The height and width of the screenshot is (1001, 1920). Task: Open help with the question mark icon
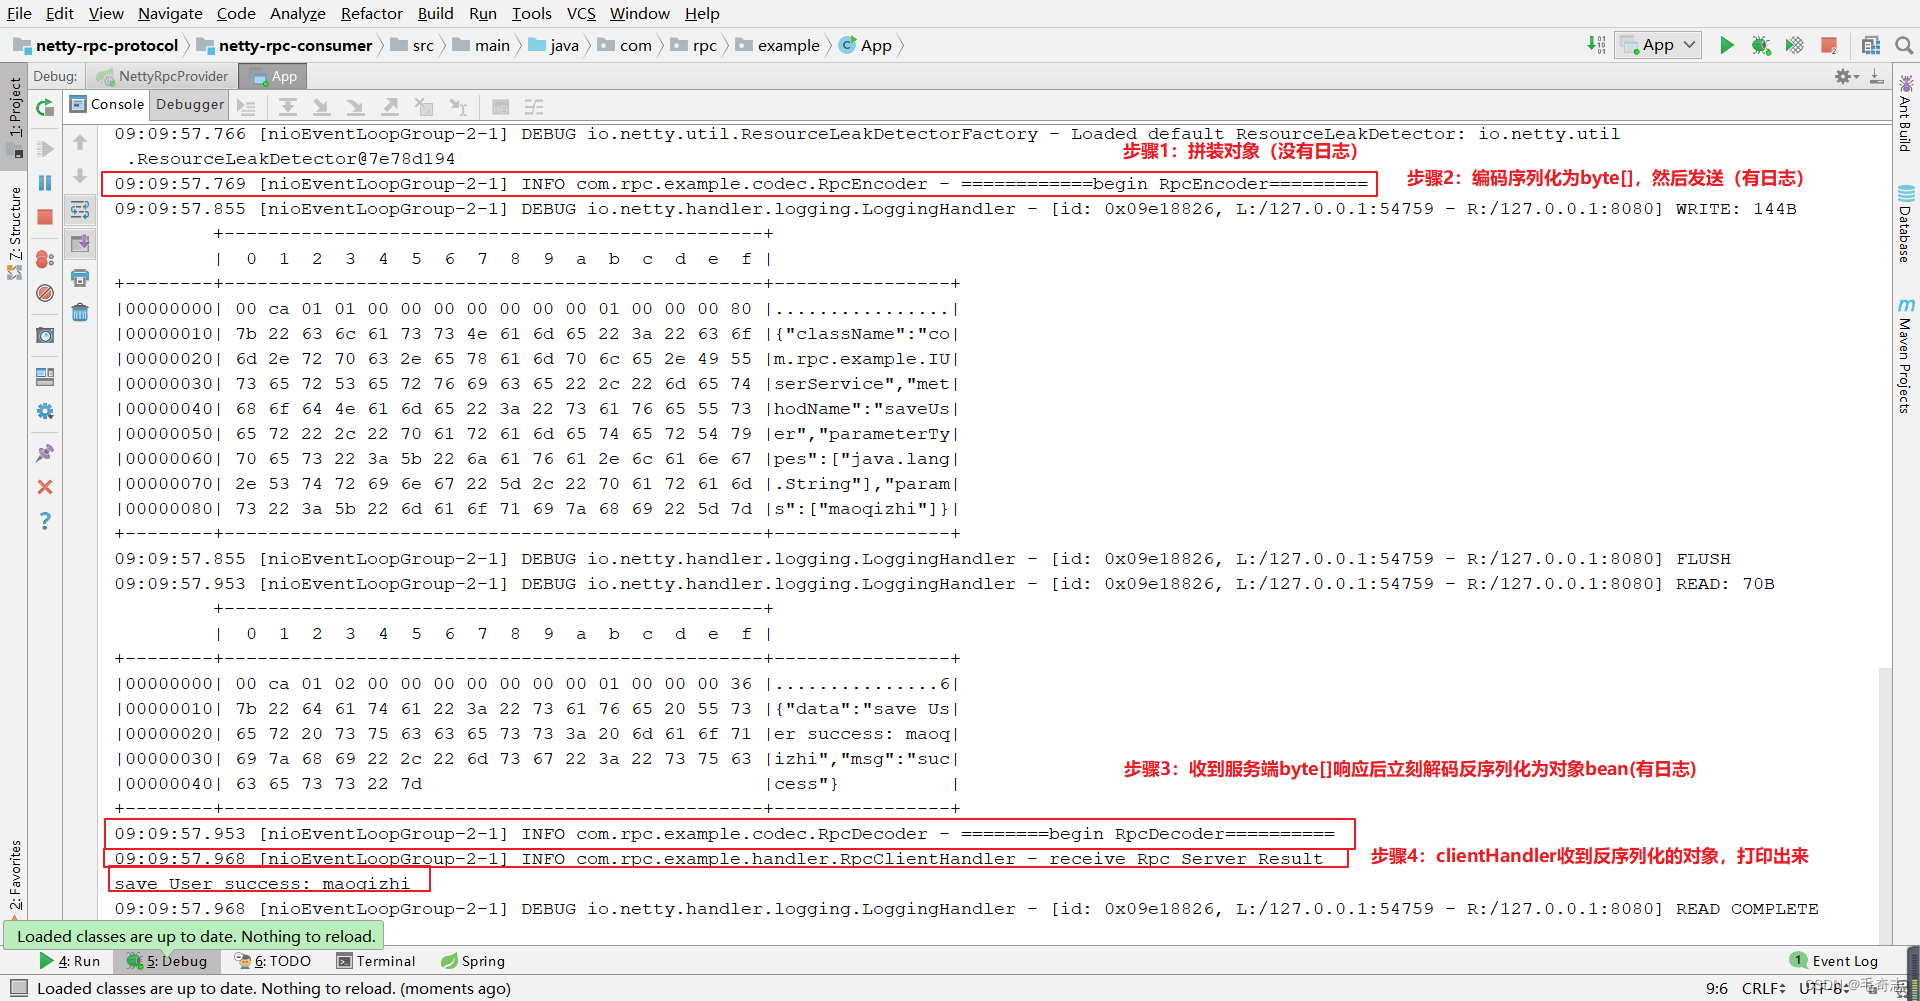[x=45, y=521]
